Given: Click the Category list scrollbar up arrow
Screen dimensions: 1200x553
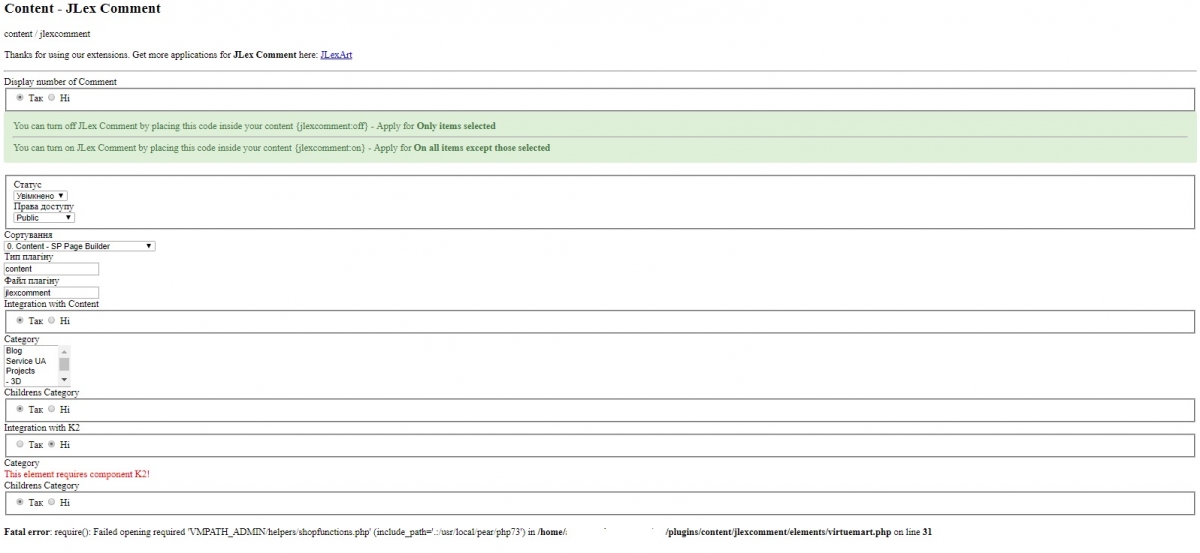Looking at the screenshot, I should 65,350.
